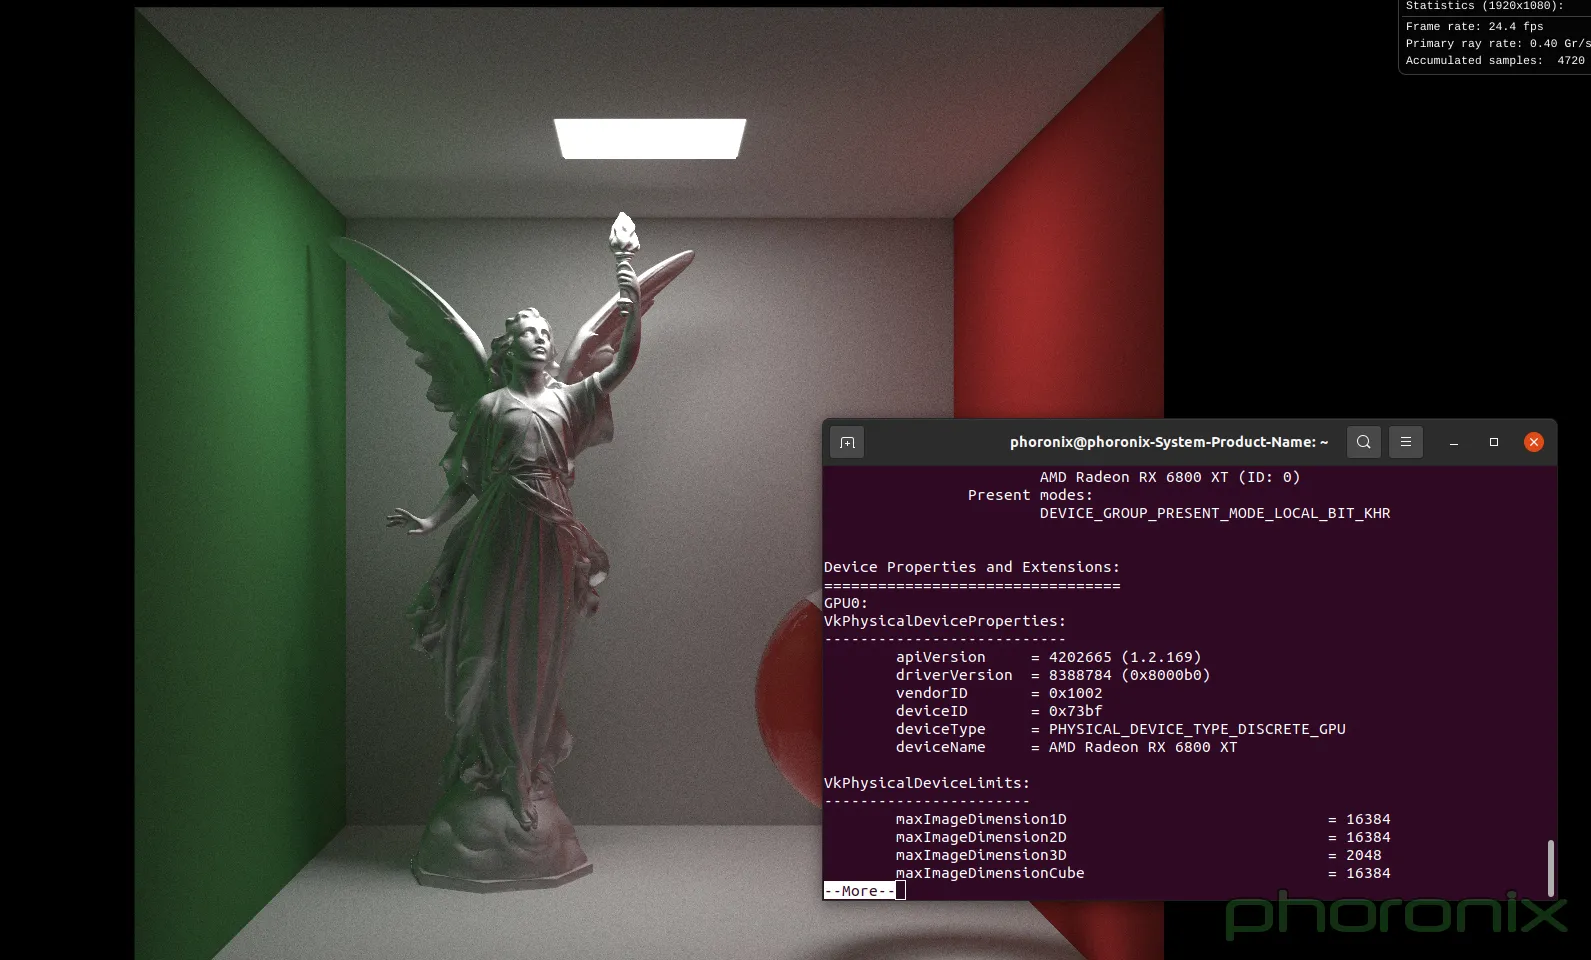Minimize the terminal window
The image size is (1591, 960).
[1454, 442]
